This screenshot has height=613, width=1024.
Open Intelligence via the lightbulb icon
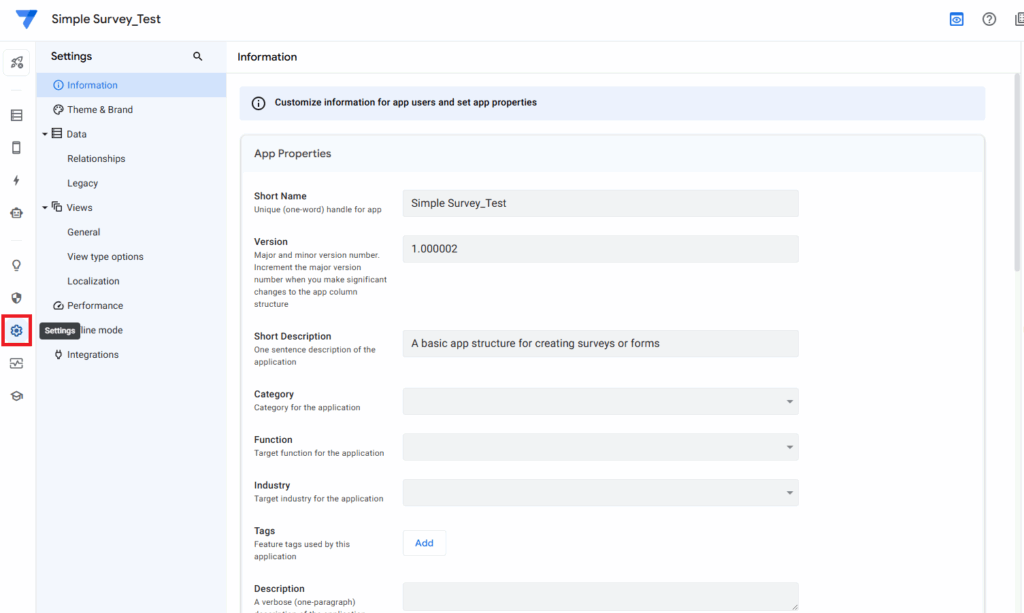(16, 265)
